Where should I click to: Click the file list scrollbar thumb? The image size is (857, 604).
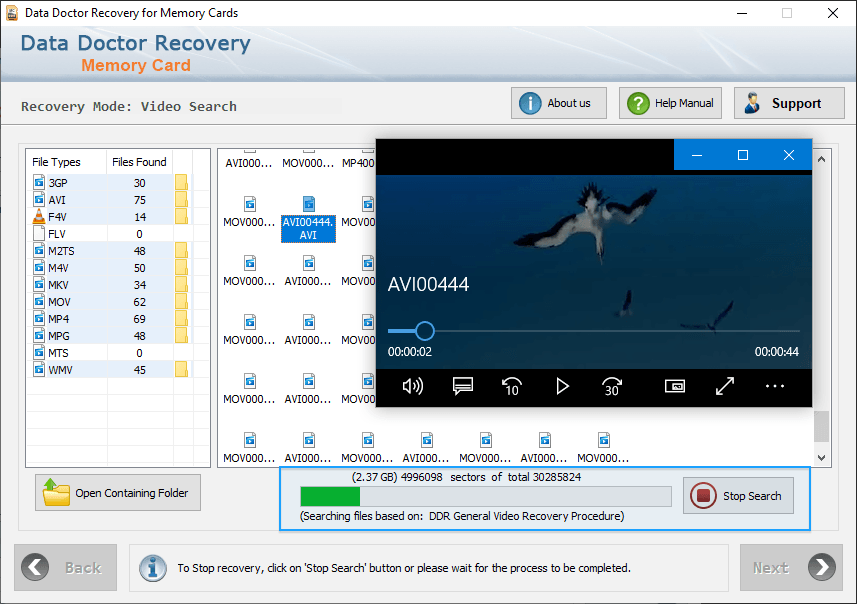tap(821, 426)
